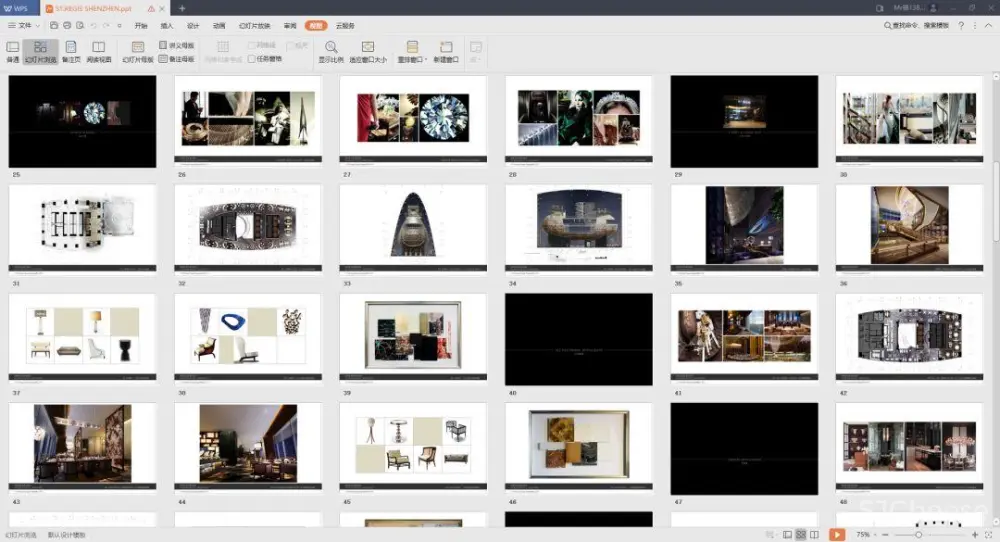The width and height of the screenshot is (1000, 542).
Task: Click Fit to Window (适应窗口大小) icon
Action: [367, 47]
